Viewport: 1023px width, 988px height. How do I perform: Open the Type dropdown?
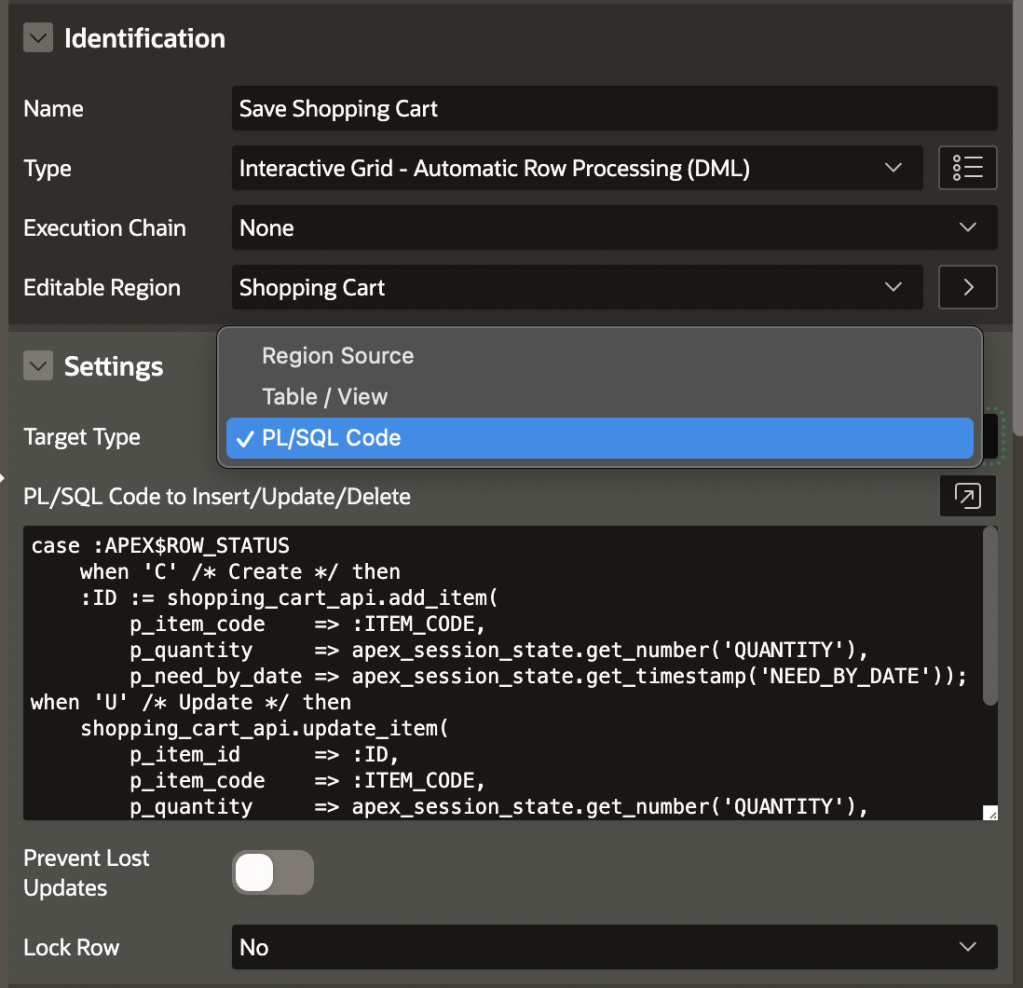(x=893, y=168)
